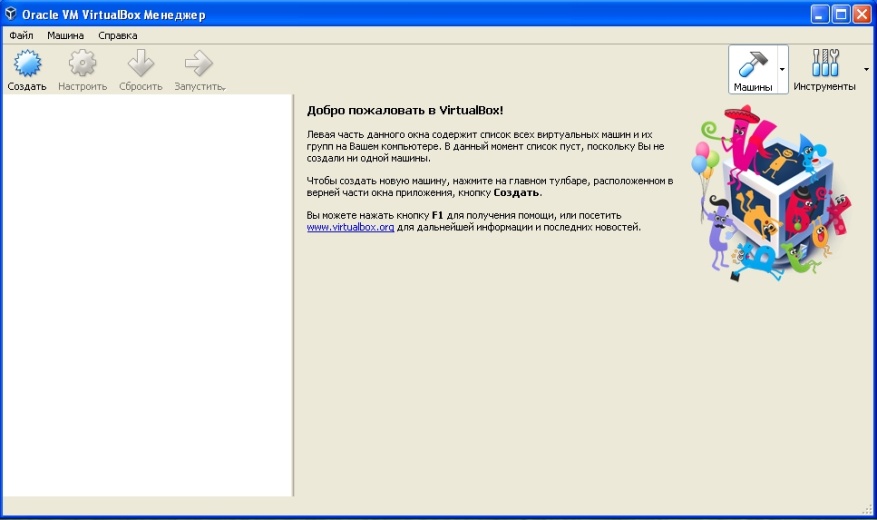Maximize the VirtualBox Manager window
The image size is (877, 520).
click(x=841, y=14)
